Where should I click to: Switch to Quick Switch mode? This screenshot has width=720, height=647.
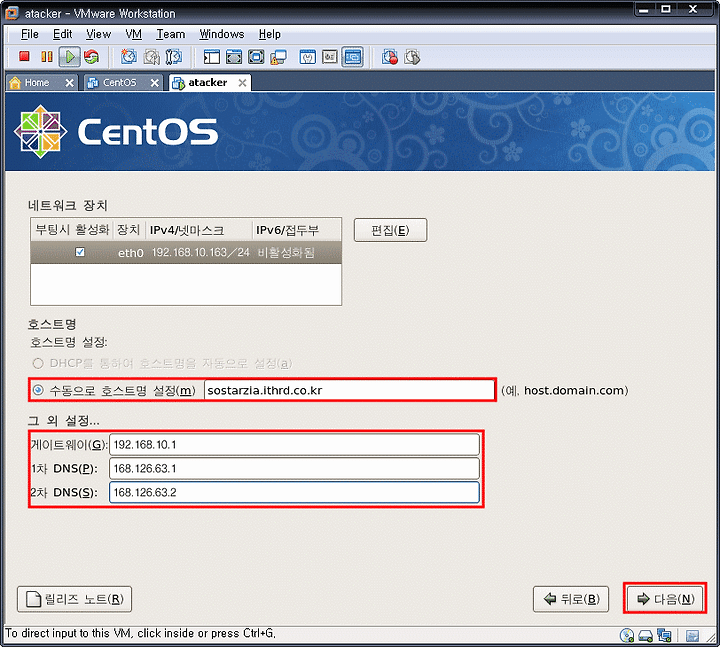coord(234,56)
